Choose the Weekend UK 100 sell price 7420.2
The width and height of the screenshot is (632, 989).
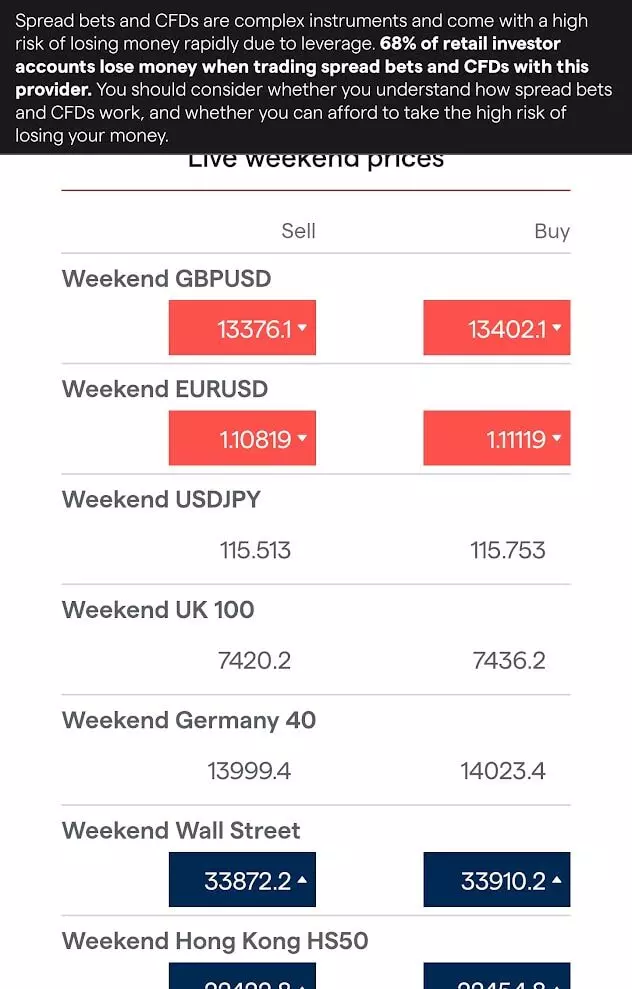pos(255,660)
